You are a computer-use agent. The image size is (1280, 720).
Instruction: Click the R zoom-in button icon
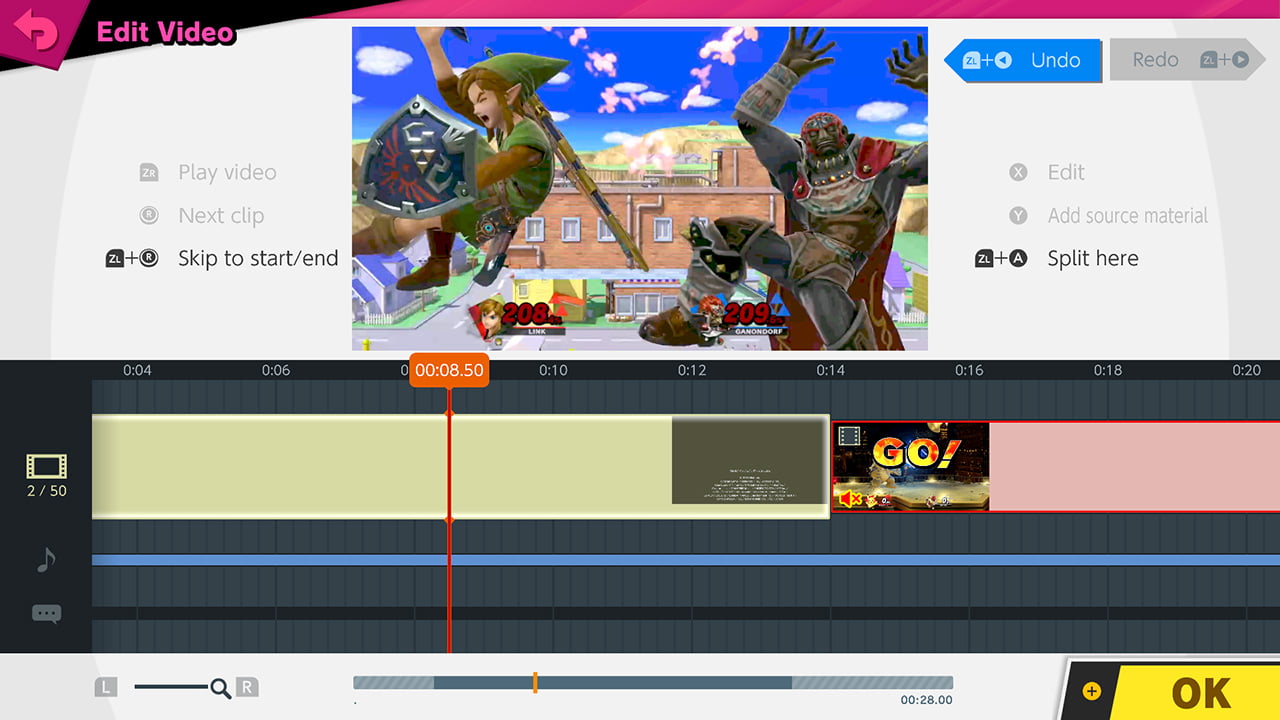coord(247,687)
